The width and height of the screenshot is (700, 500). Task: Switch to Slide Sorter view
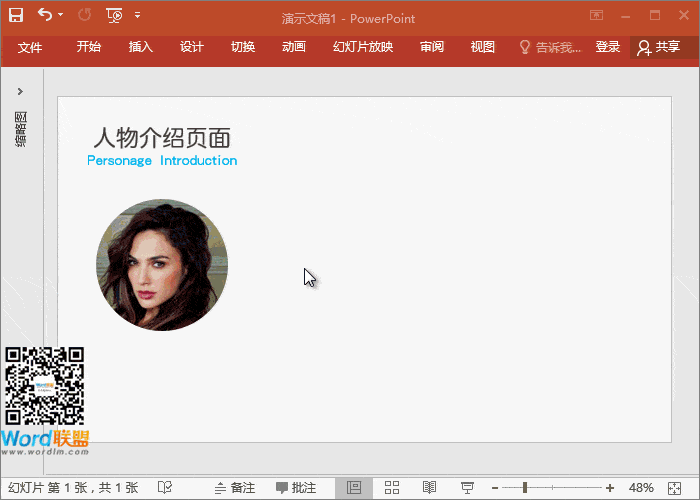[392, 487]
